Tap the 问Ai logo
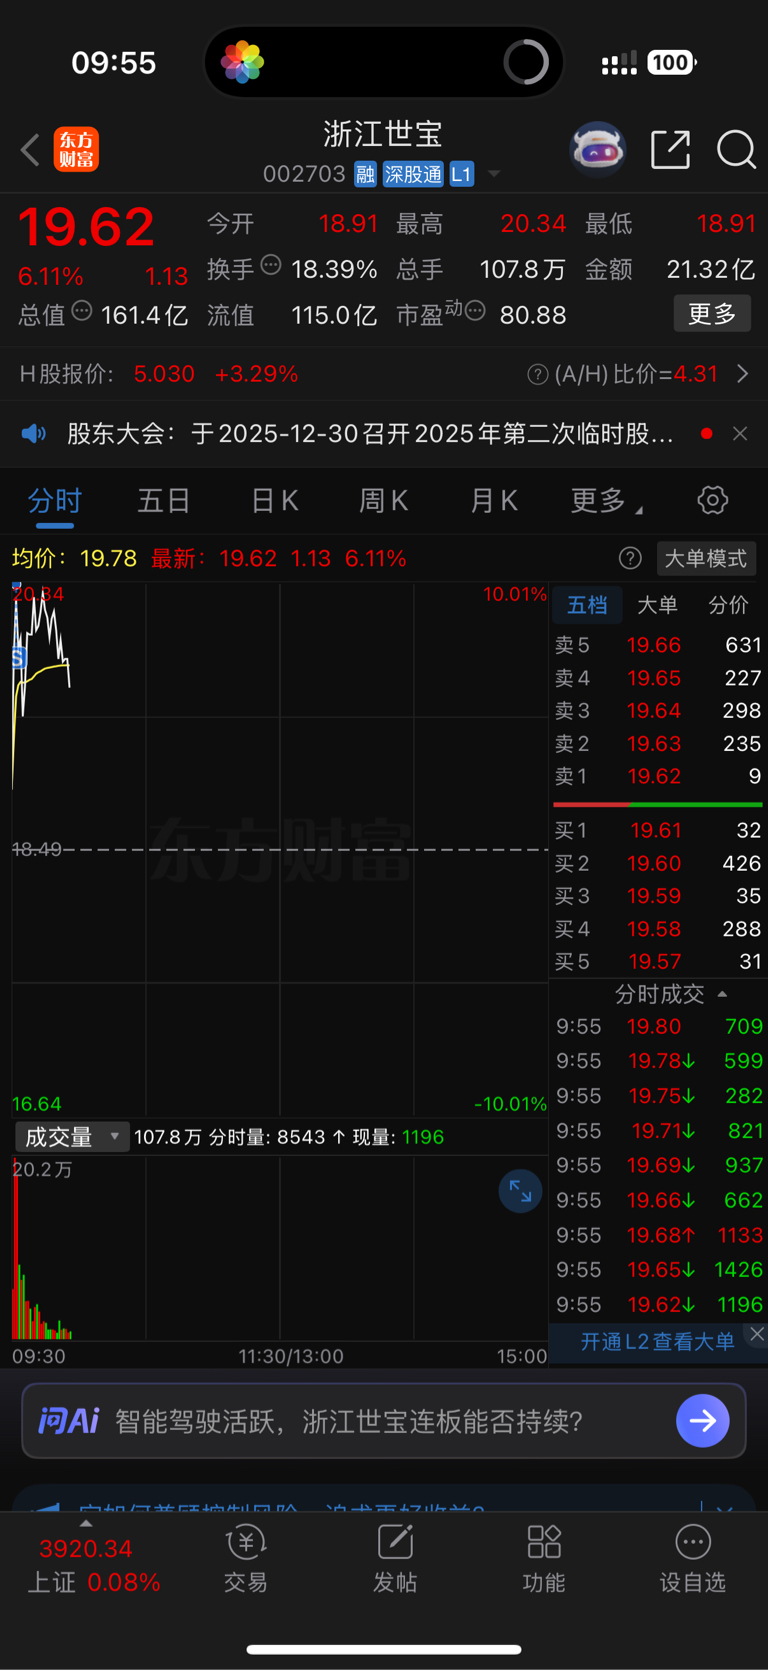This screenshot has height=1670, width=768. click(68, 1421)
